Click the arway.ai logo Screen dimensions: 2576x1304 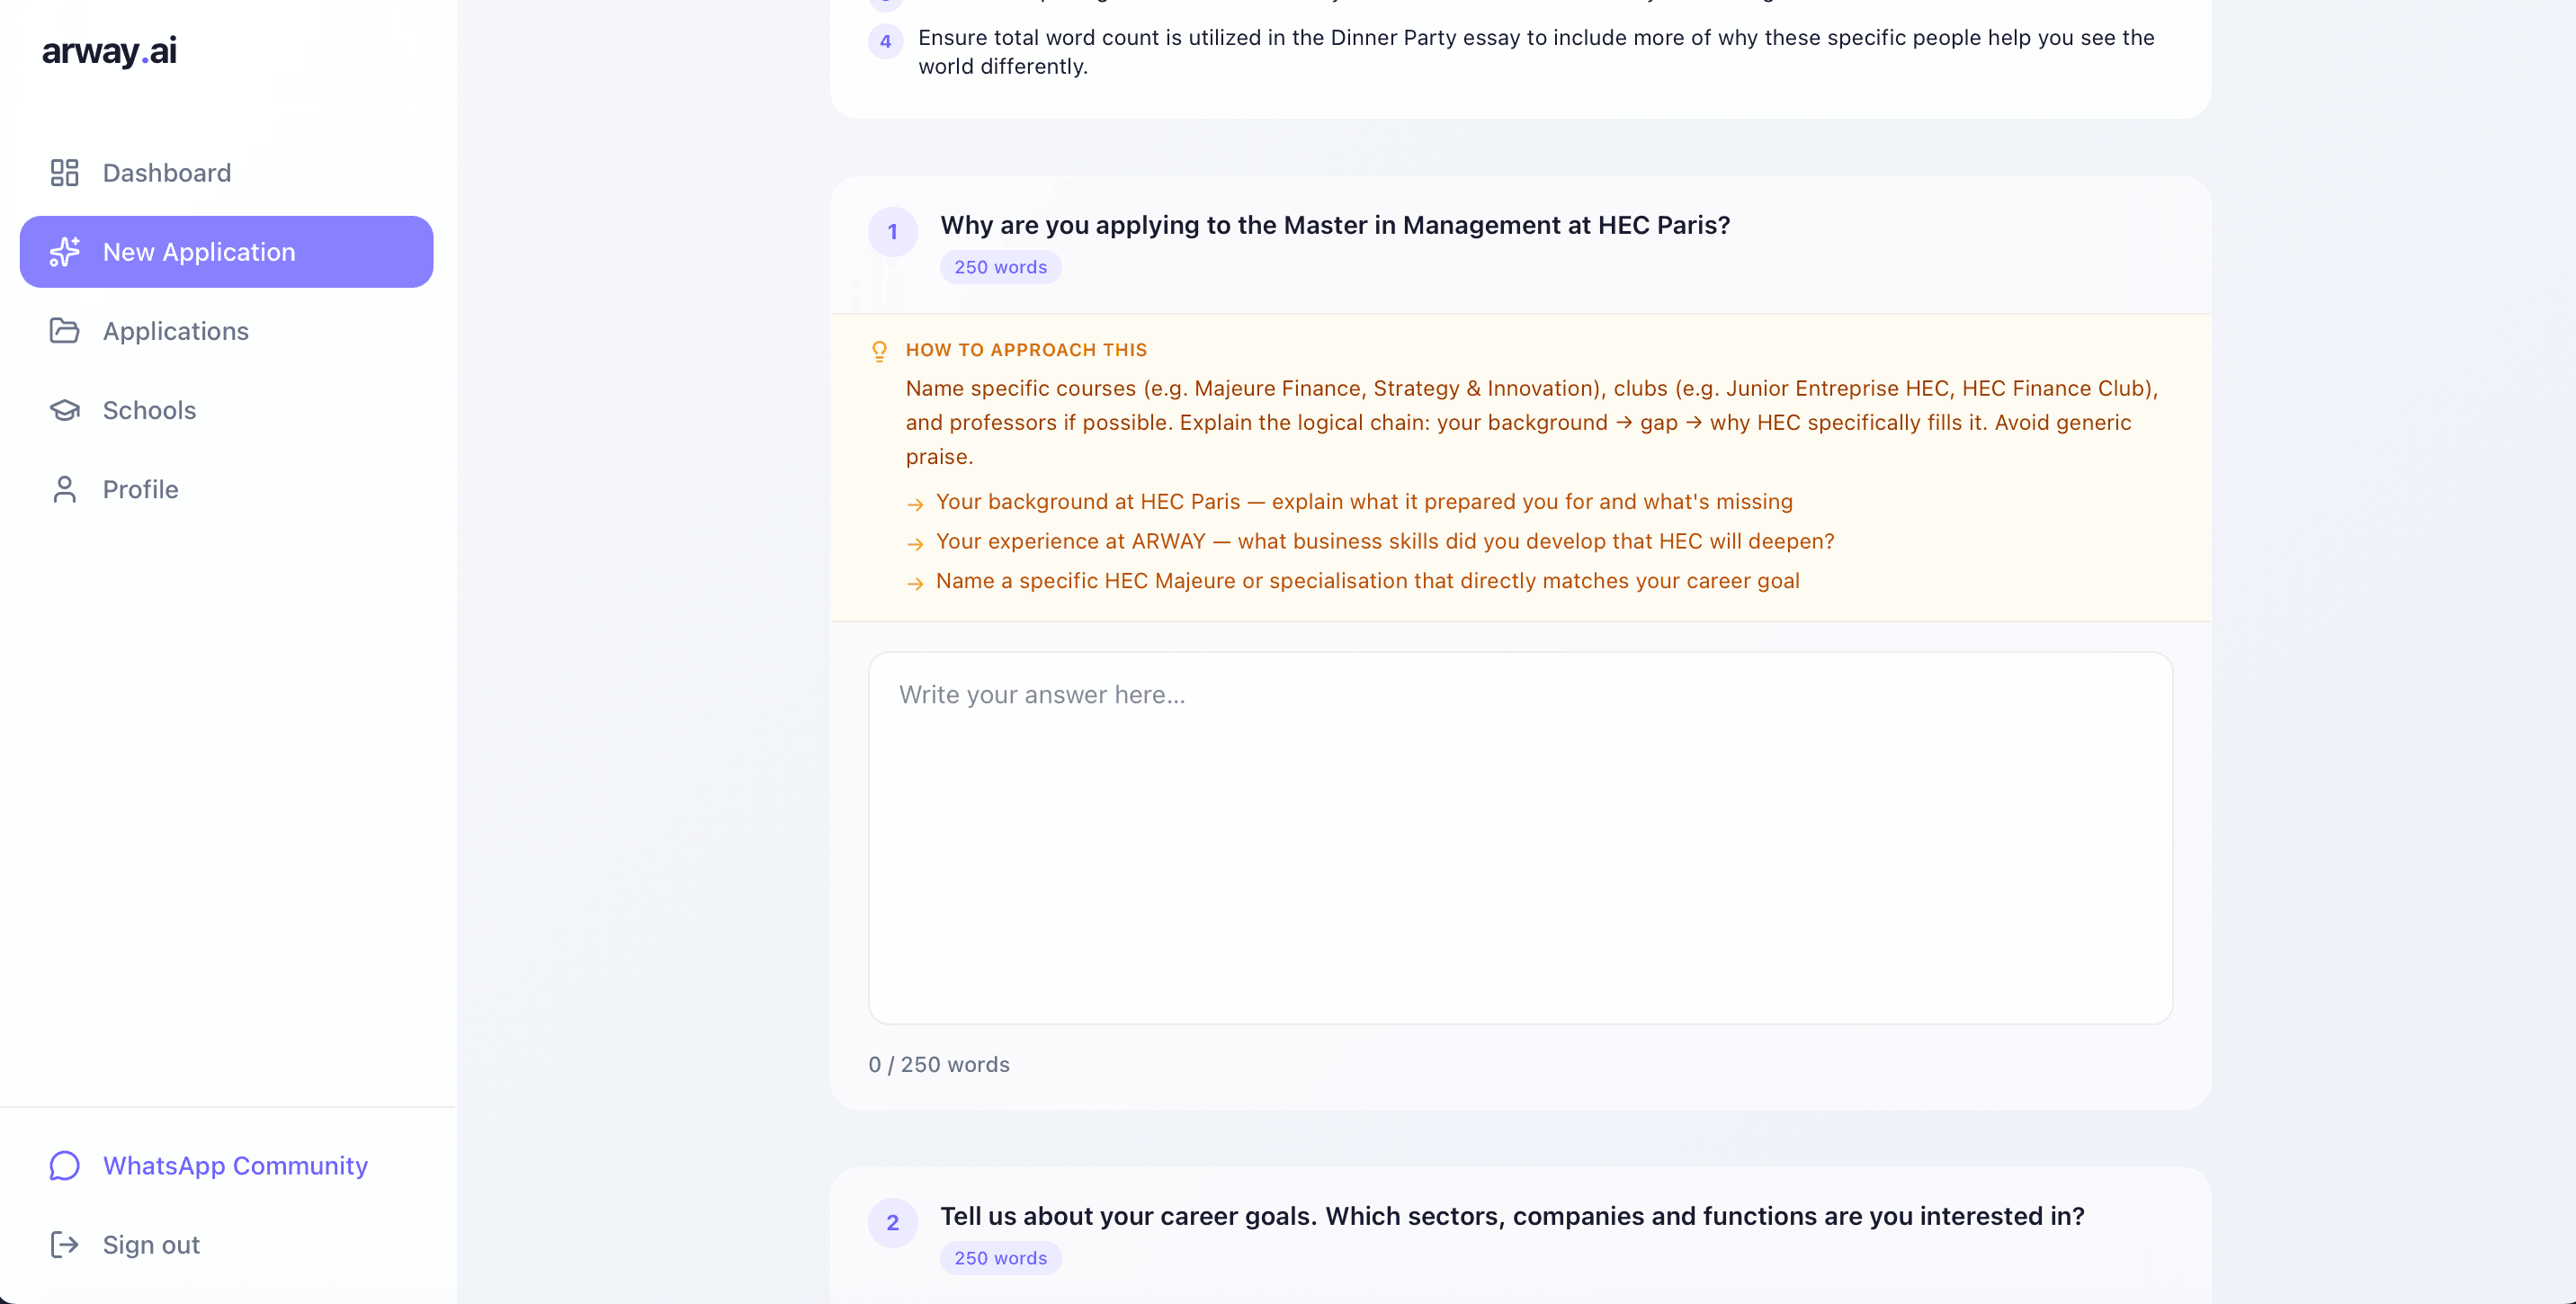[109, 51]
